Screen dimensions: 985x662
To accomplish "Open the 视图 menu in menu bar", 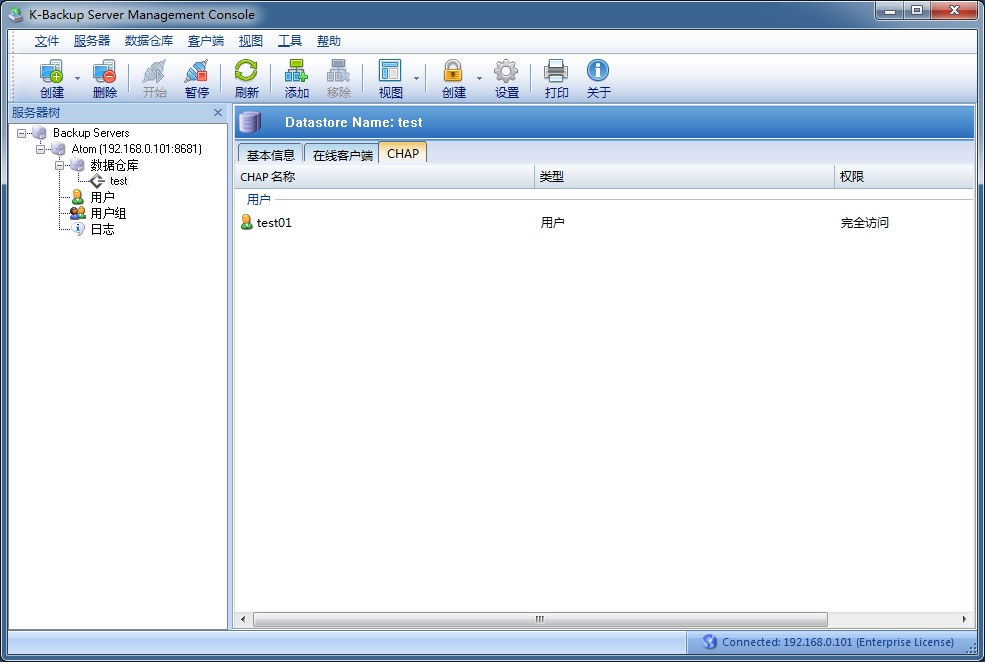I will coord(251,41).
